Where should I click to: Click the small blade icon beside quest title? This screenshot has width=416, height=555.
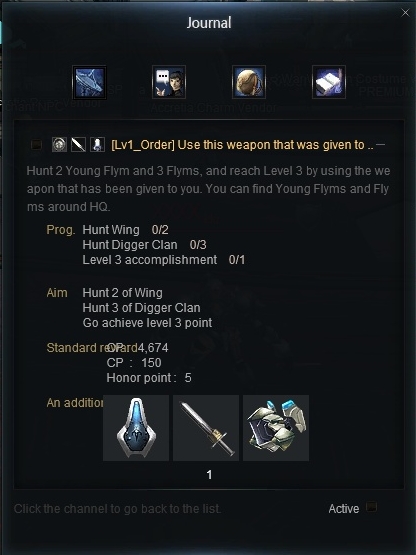coord(78,145)
